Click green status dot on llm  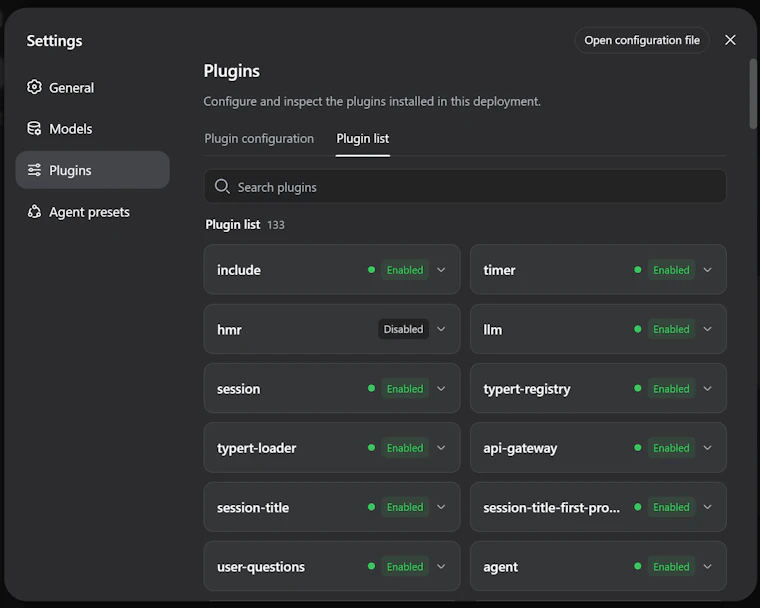tap(638, 329)
